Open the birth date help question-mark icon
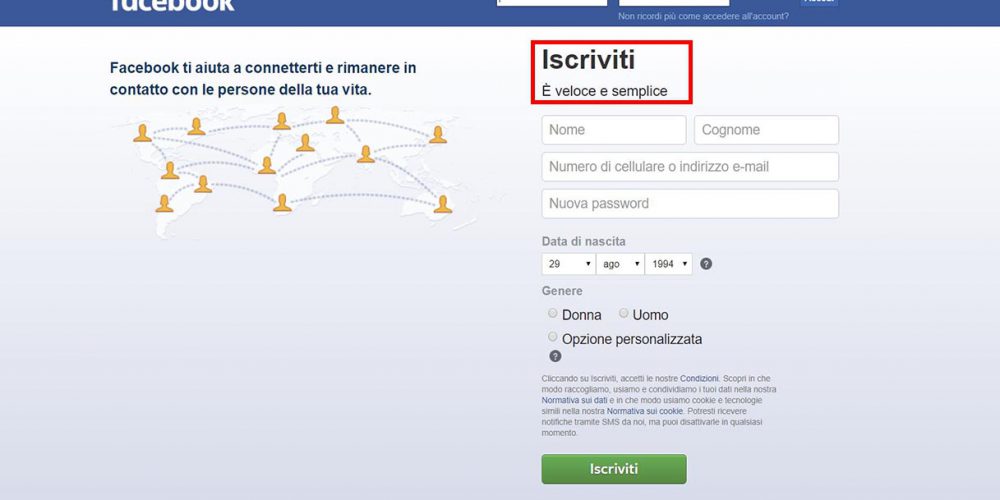The image size is (1000, 500). [x=706, y=263]
